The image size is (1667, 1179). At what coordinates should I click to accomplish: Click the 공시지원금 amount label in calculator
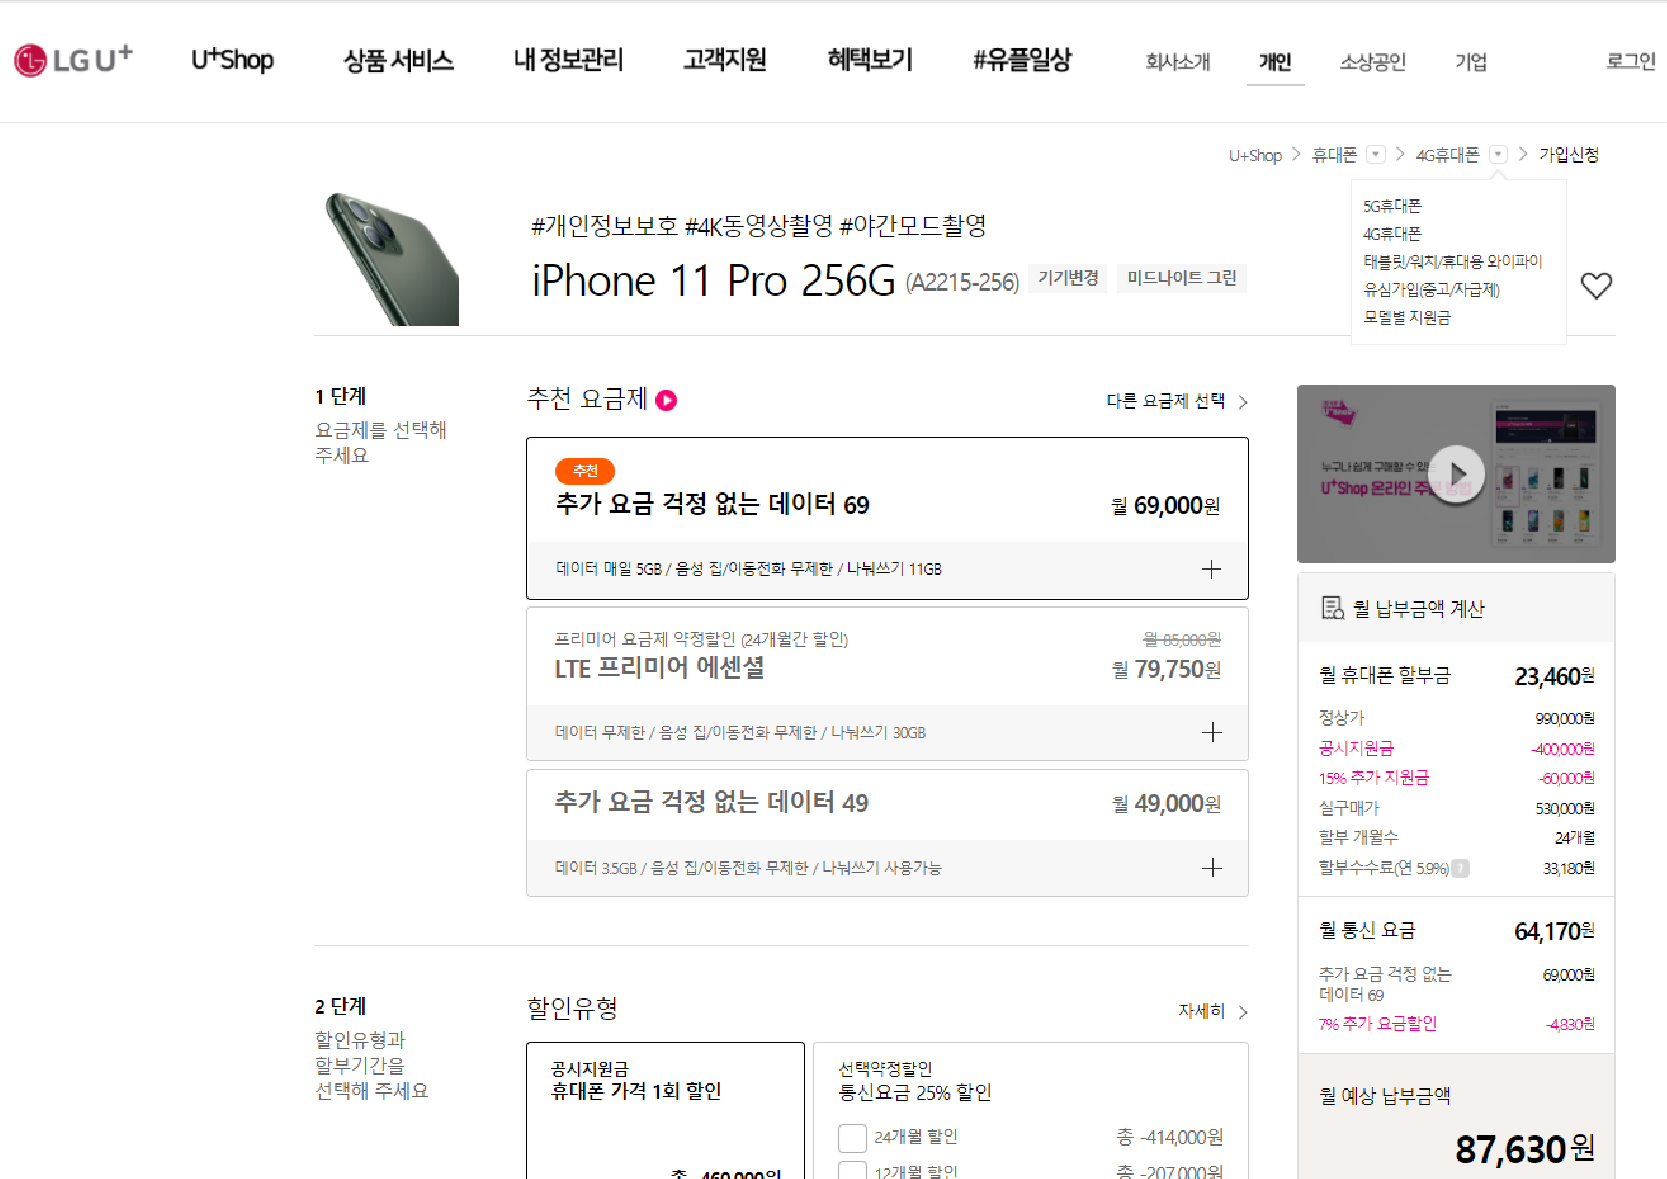[x=1356, y=748]
